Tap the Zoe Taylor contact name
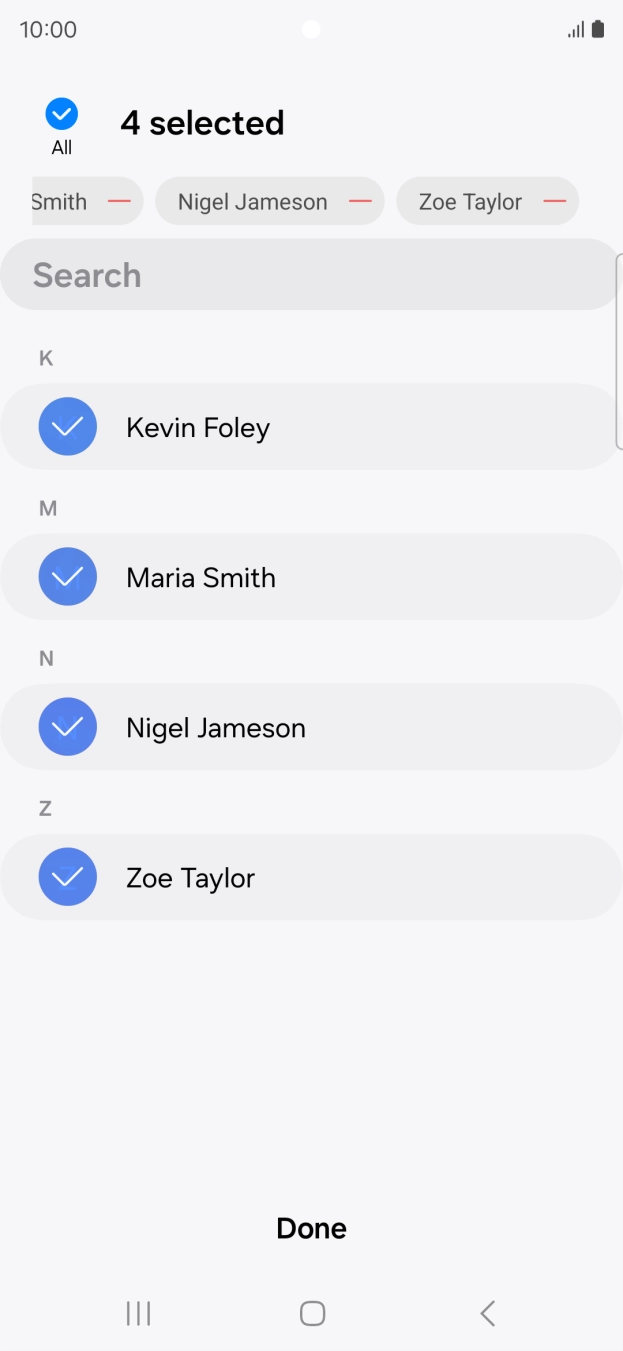 tap(191, 878)
